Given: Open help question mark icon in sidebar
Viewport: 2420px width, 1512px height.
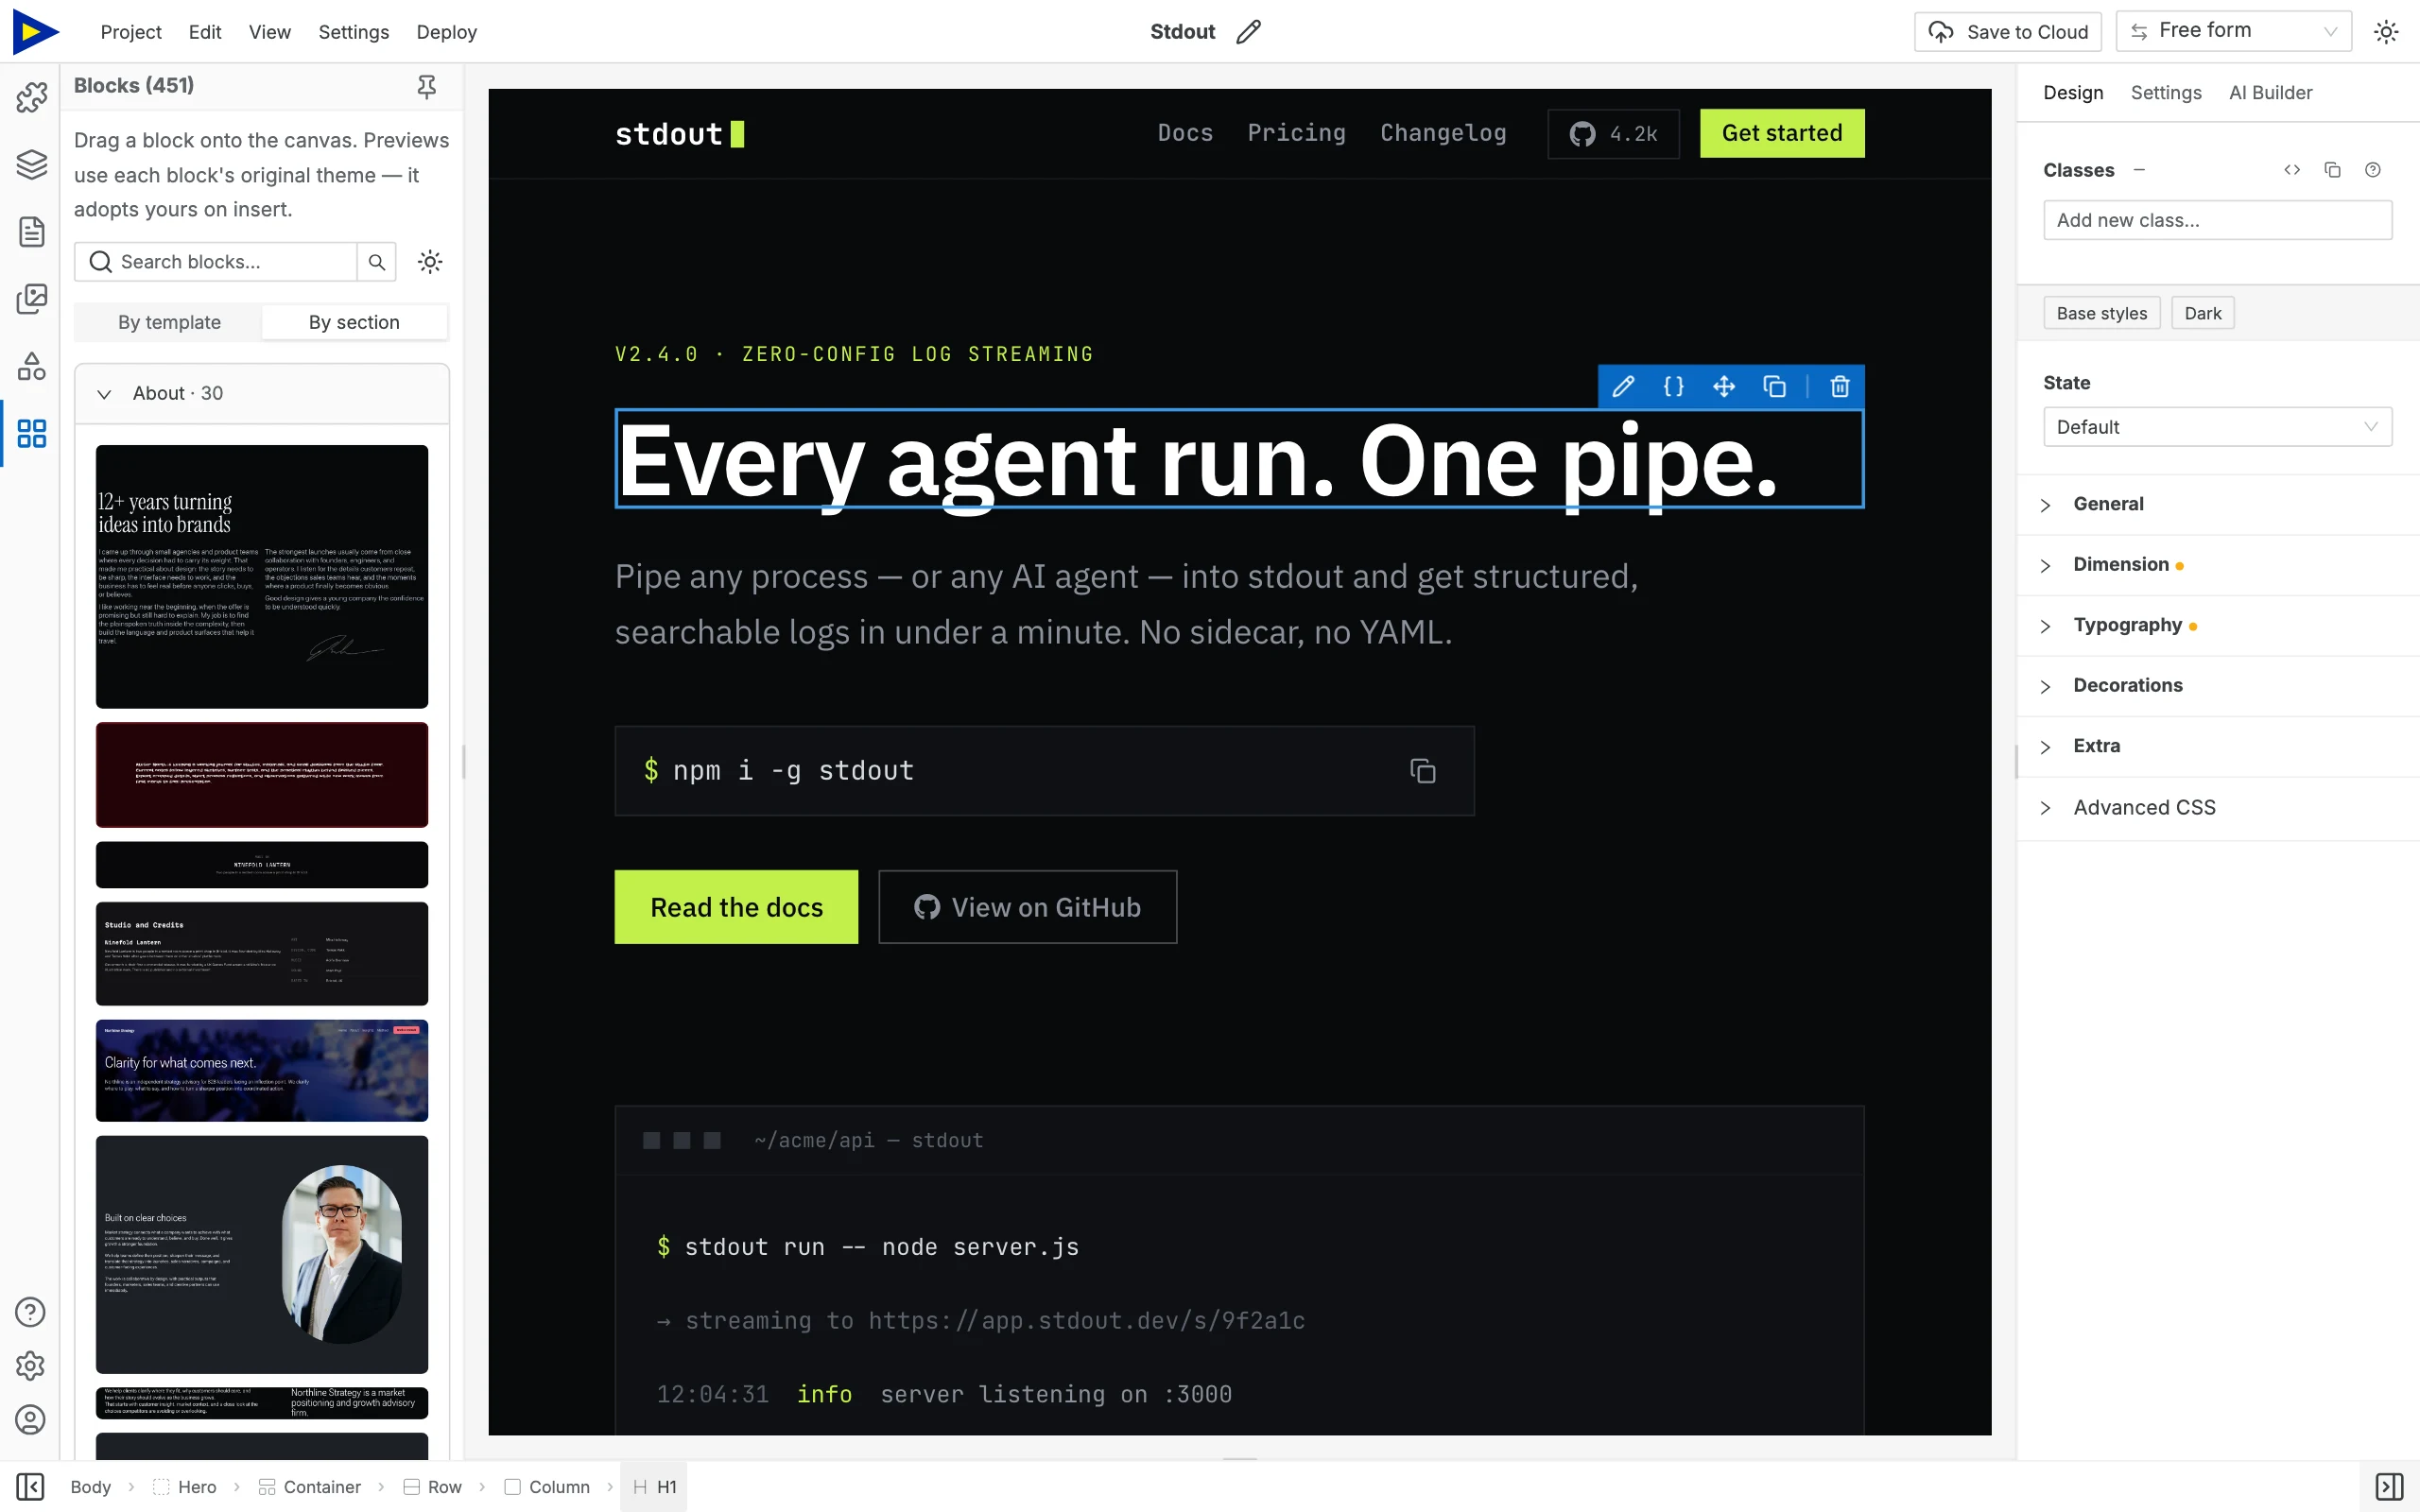Looking at the screenshot, I should (x=31, y=1311).
